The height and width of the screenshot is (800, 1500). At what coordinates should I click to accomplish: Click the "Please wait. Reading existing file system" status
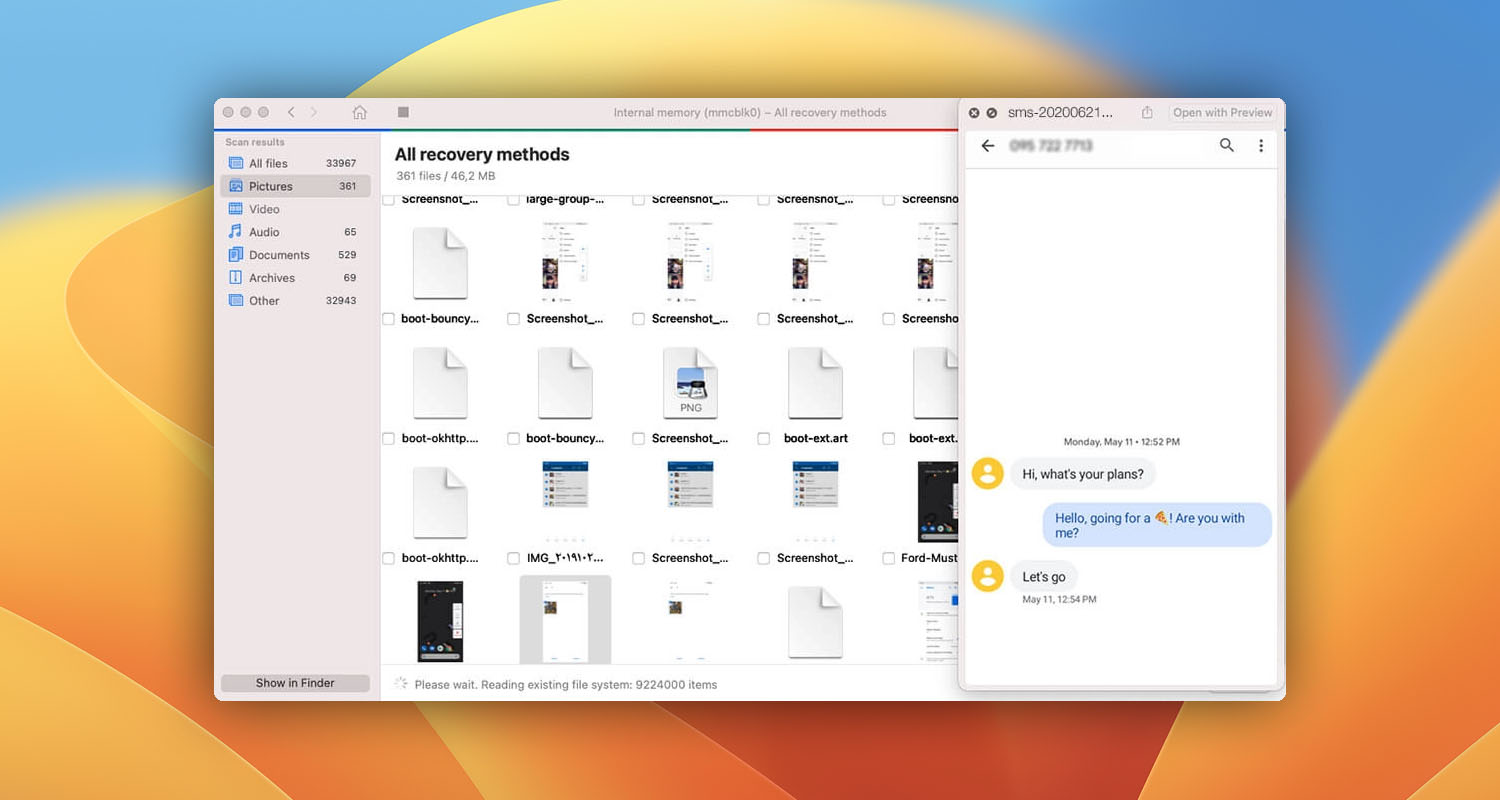pyautogui.click(x=565, y=685)
